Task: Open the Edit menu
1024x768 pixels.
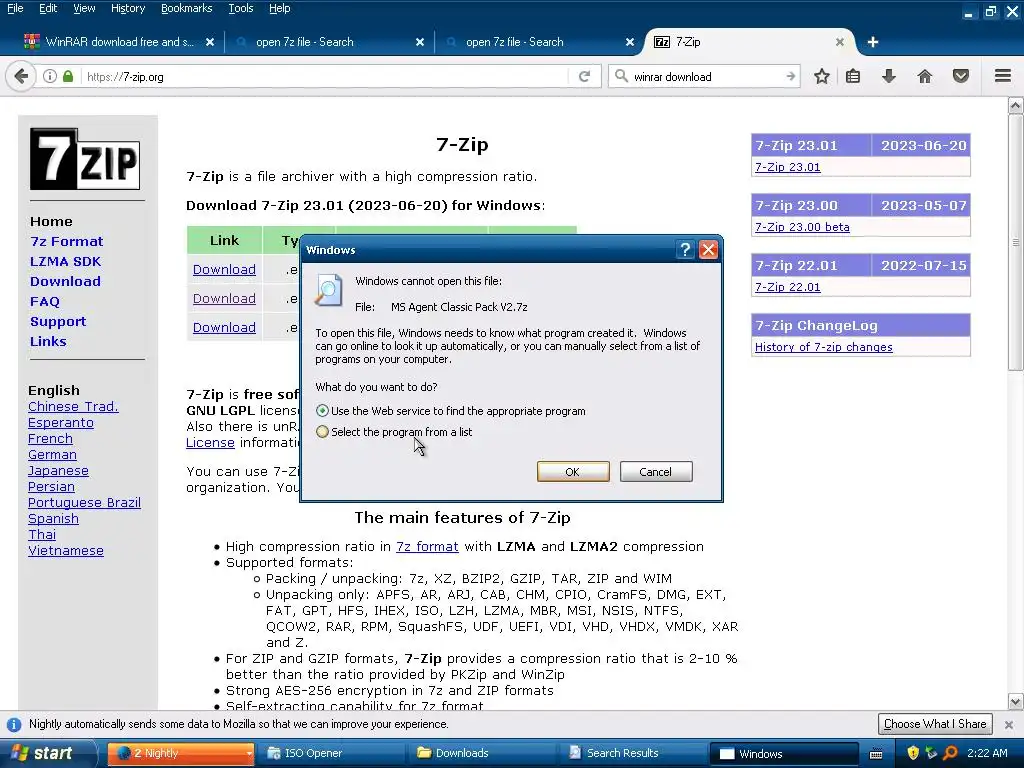Action: tap(48, 8)
